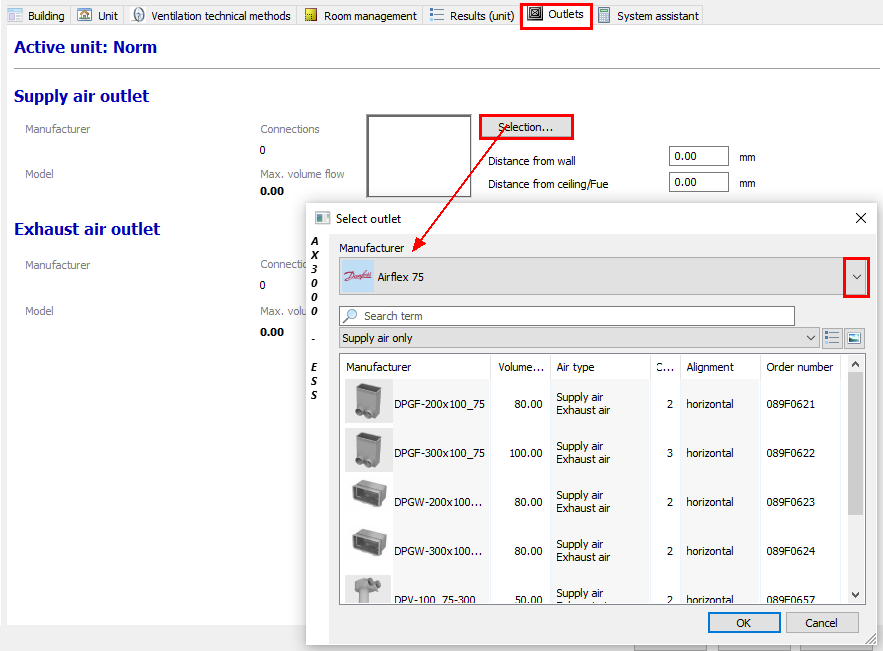Select row with order number 089F0621
883x651 pixels.
pyautogui.click(x=591, y=404)
